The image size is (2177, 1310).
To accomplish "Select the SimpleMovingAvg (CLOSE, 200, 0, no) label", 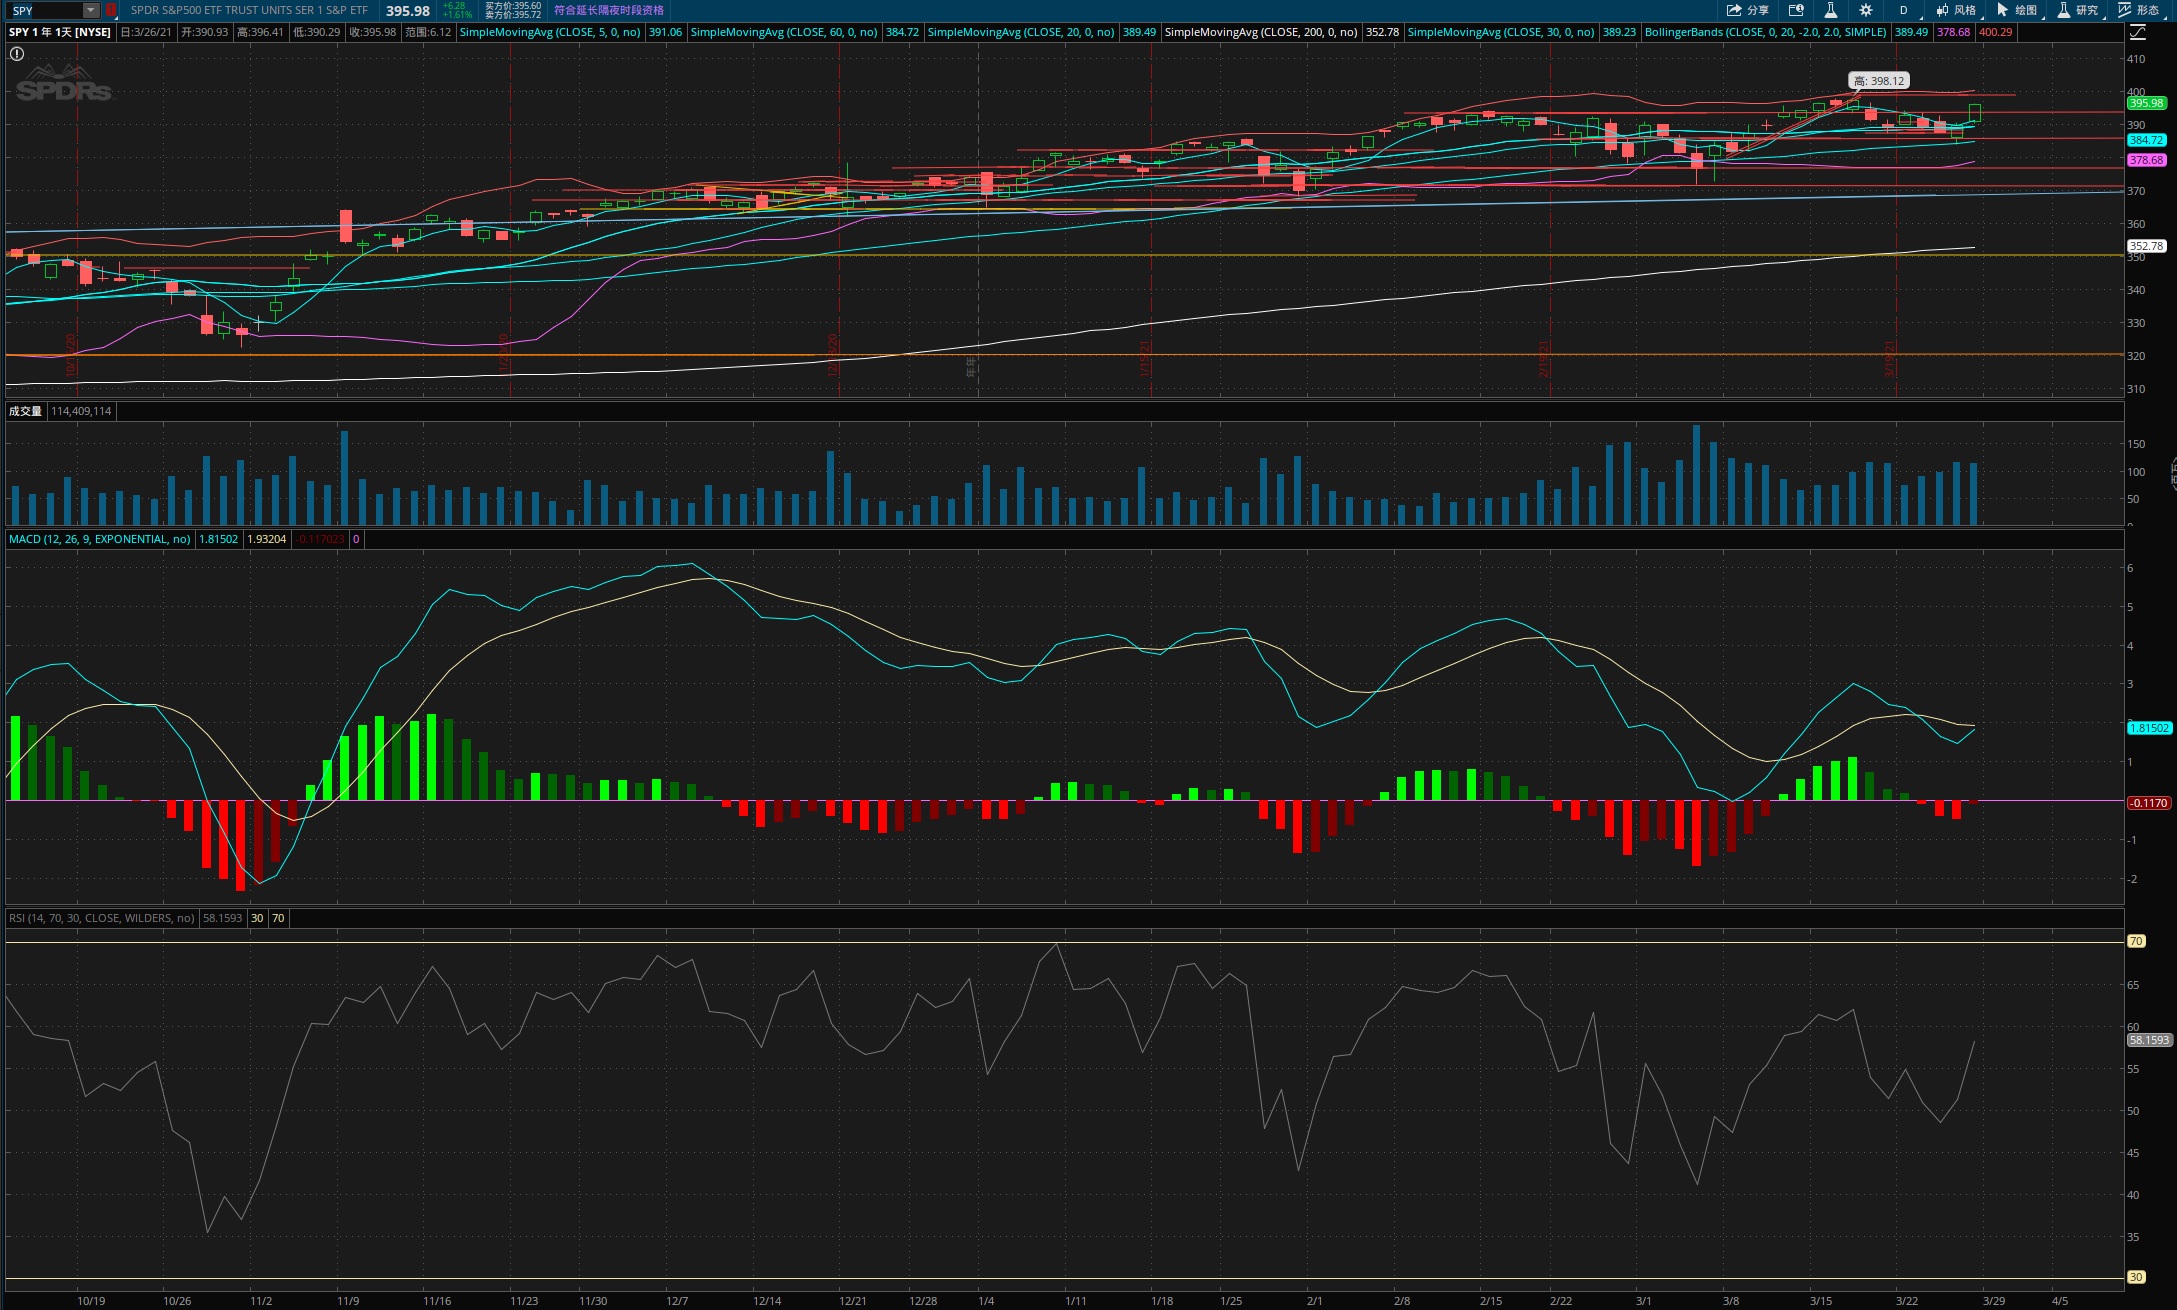I will (x=1261, y=32).
